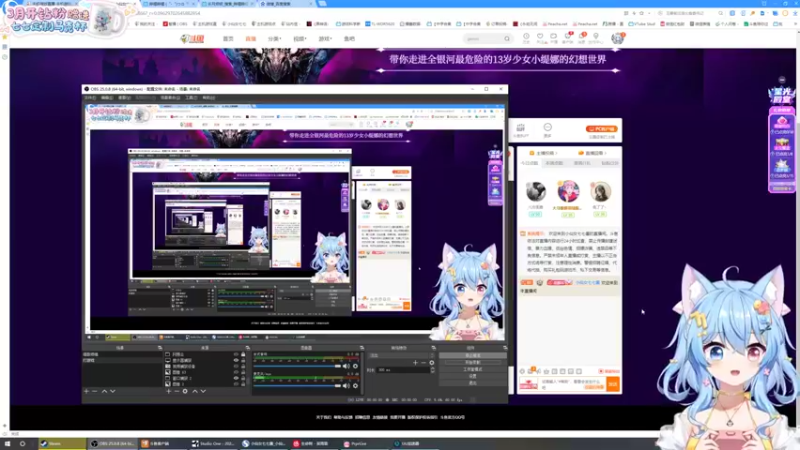Click the orange PC客户端 button
Viewport: 800px width, 450px height.
pos(602,129)
